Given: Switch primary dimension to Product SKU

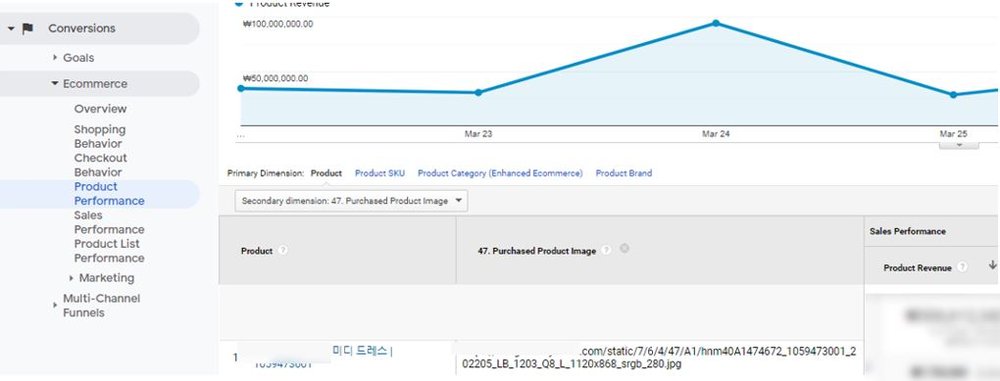Looking at the screenshot, I should point(379,173).
